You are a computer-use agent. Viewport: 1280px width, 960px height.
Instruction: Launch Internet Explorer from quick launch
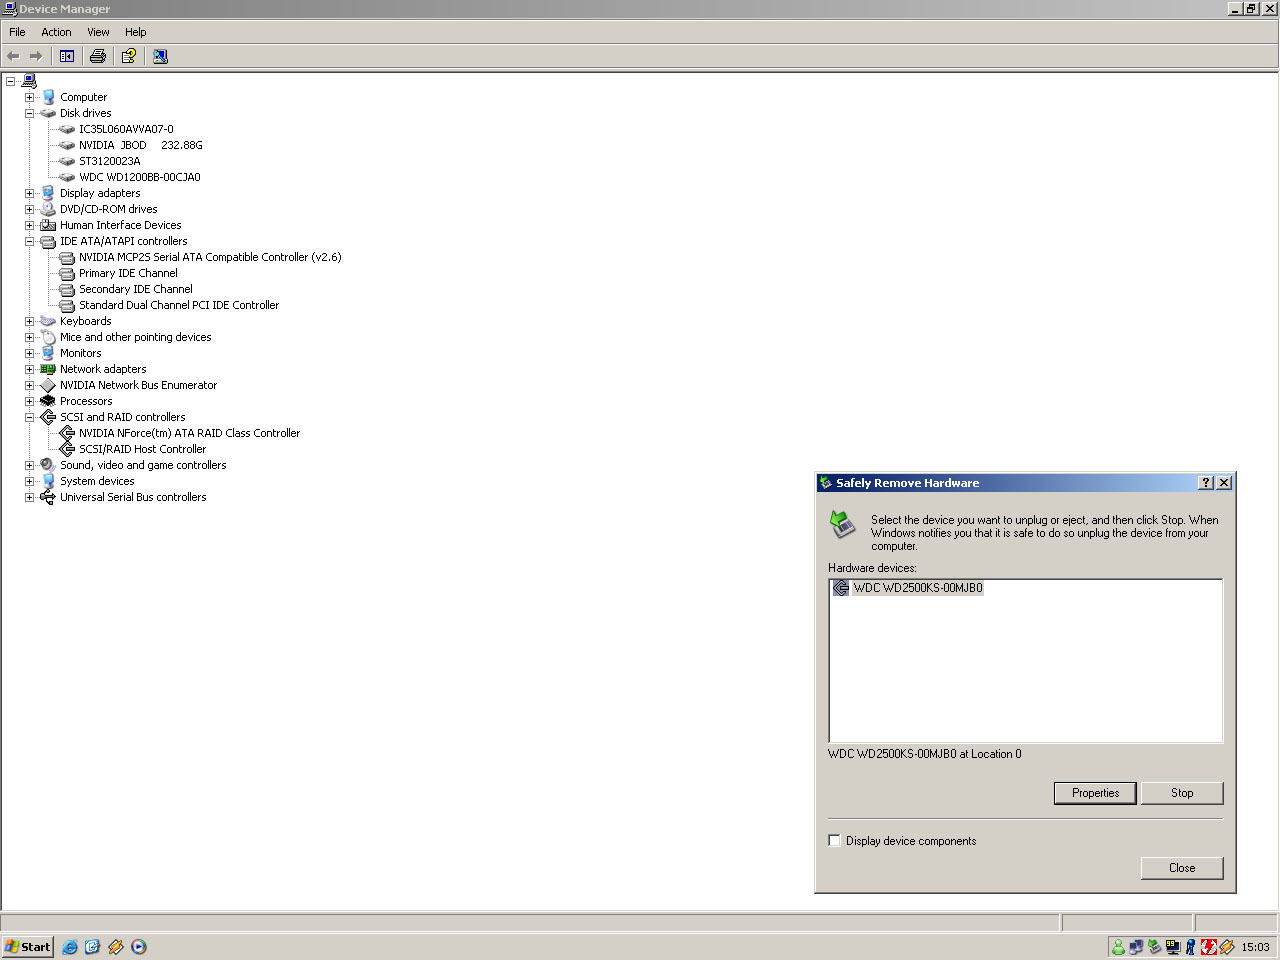[x=70, y=947]
